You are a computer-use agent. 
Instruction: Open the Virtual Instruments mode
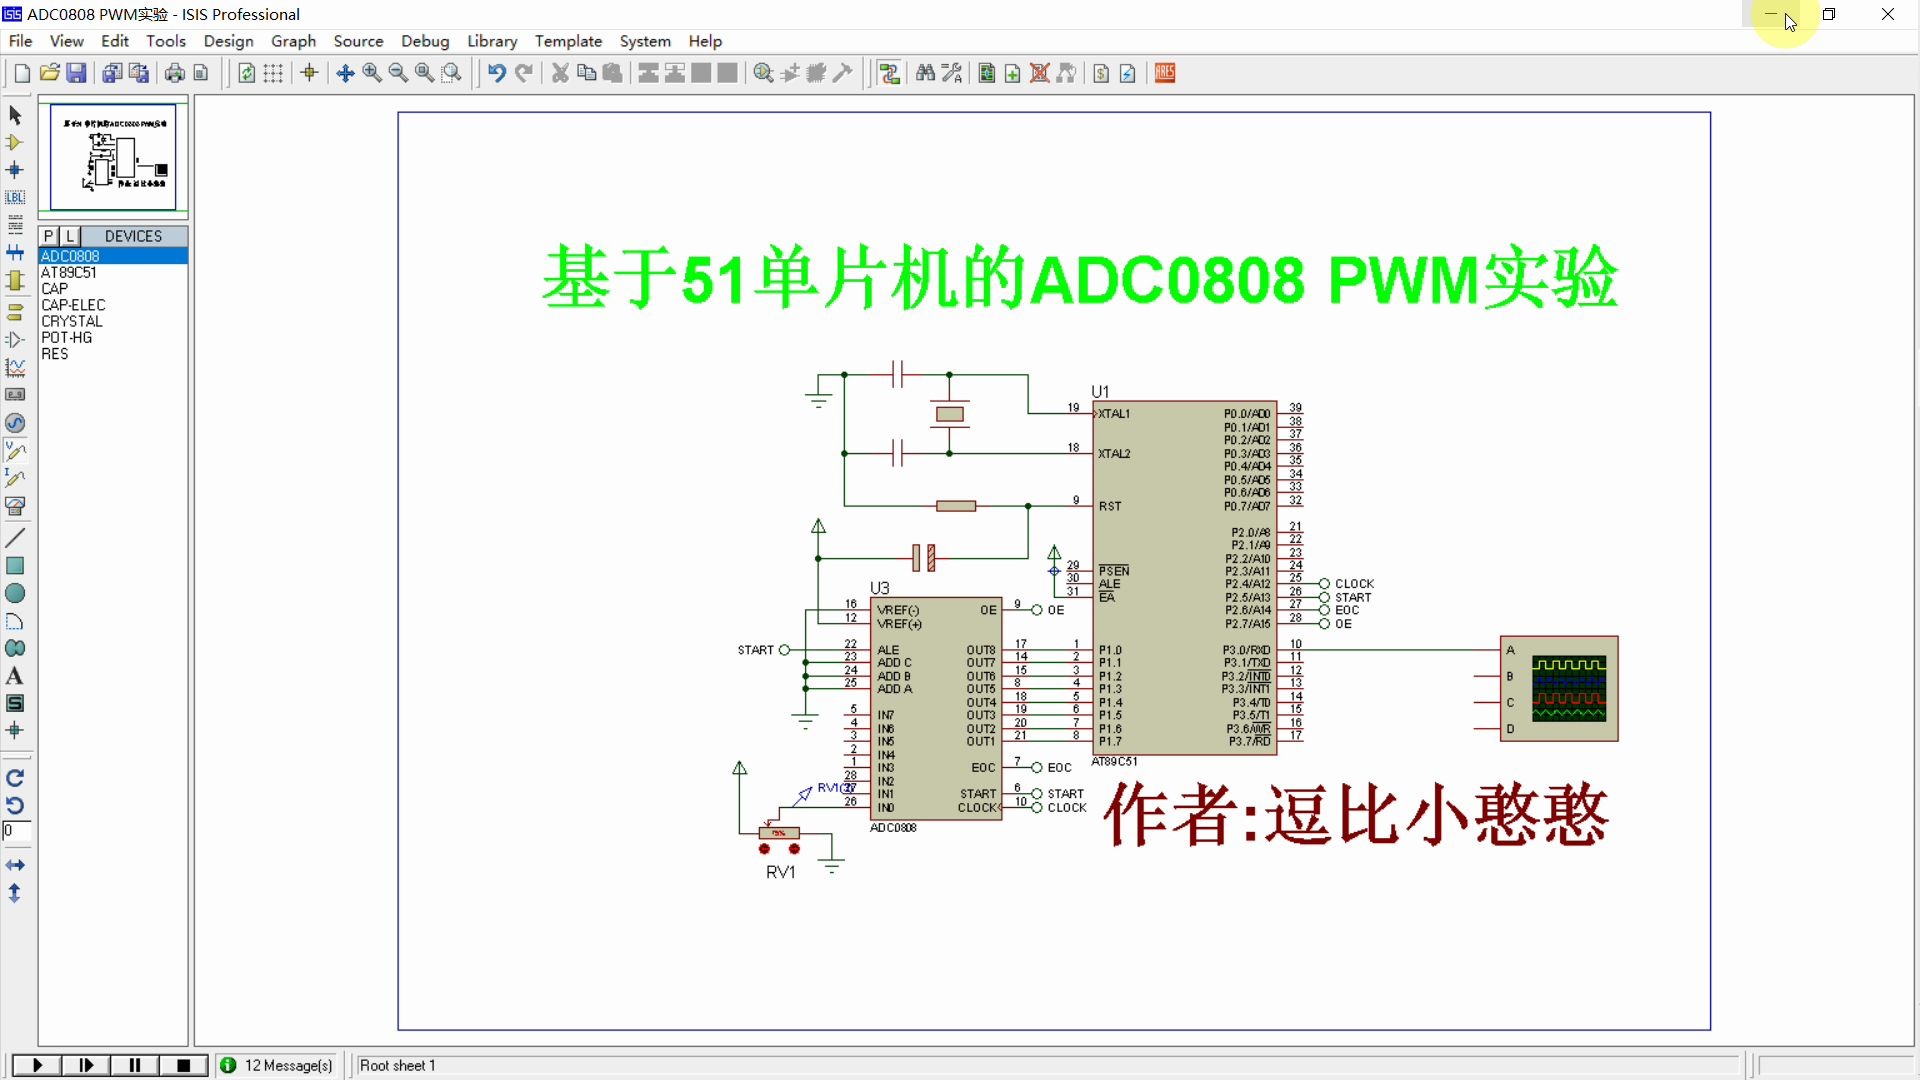[x=15, y=506]
